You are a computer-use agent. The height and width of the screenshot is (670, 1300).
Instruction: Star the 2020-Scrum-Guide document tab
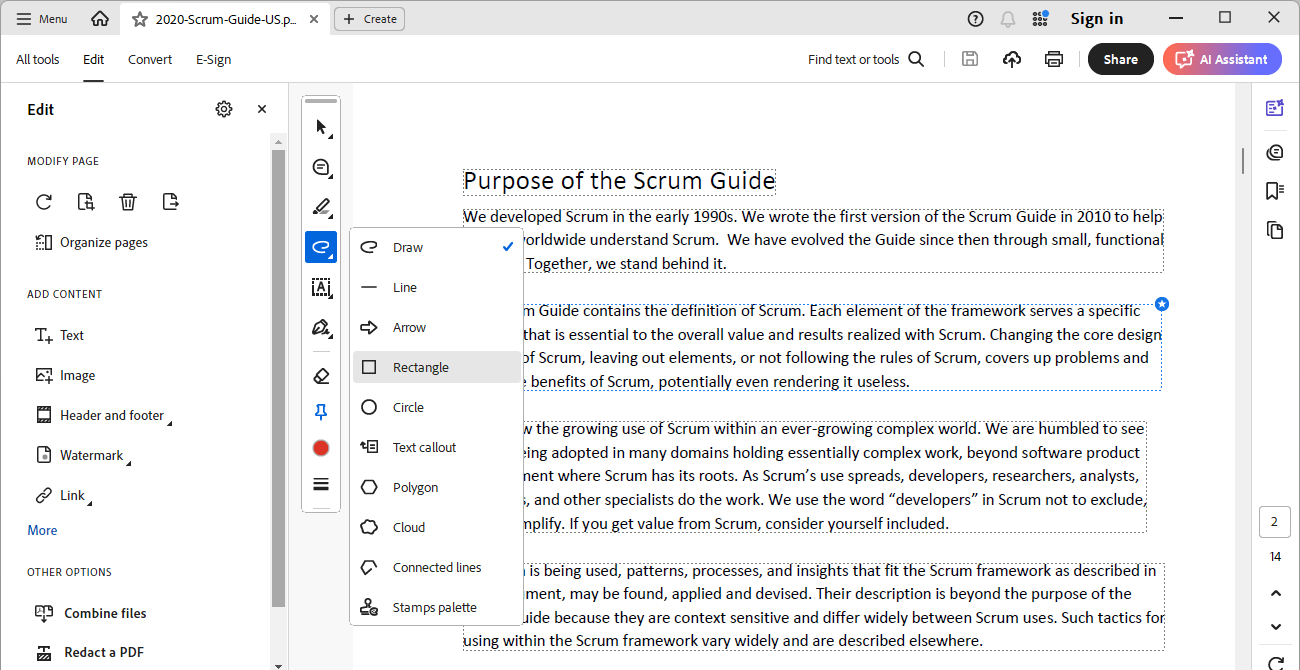(x=140, y=19)
